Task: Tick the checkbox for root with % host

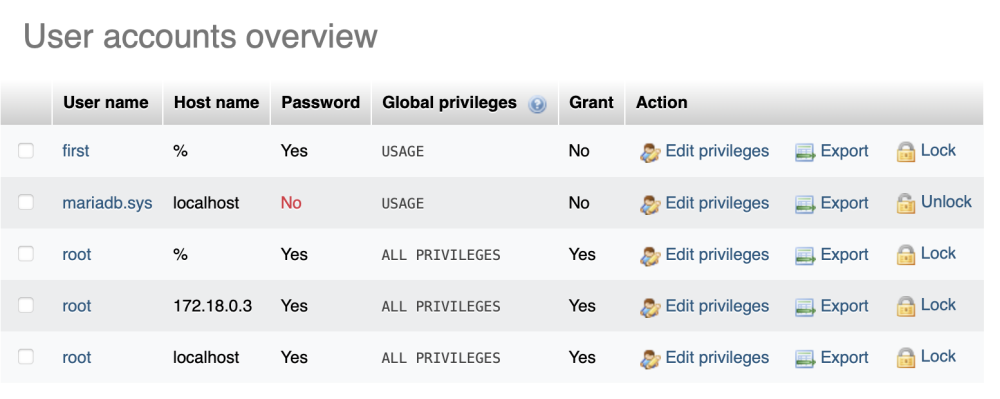Action: (x=26, y=254)
